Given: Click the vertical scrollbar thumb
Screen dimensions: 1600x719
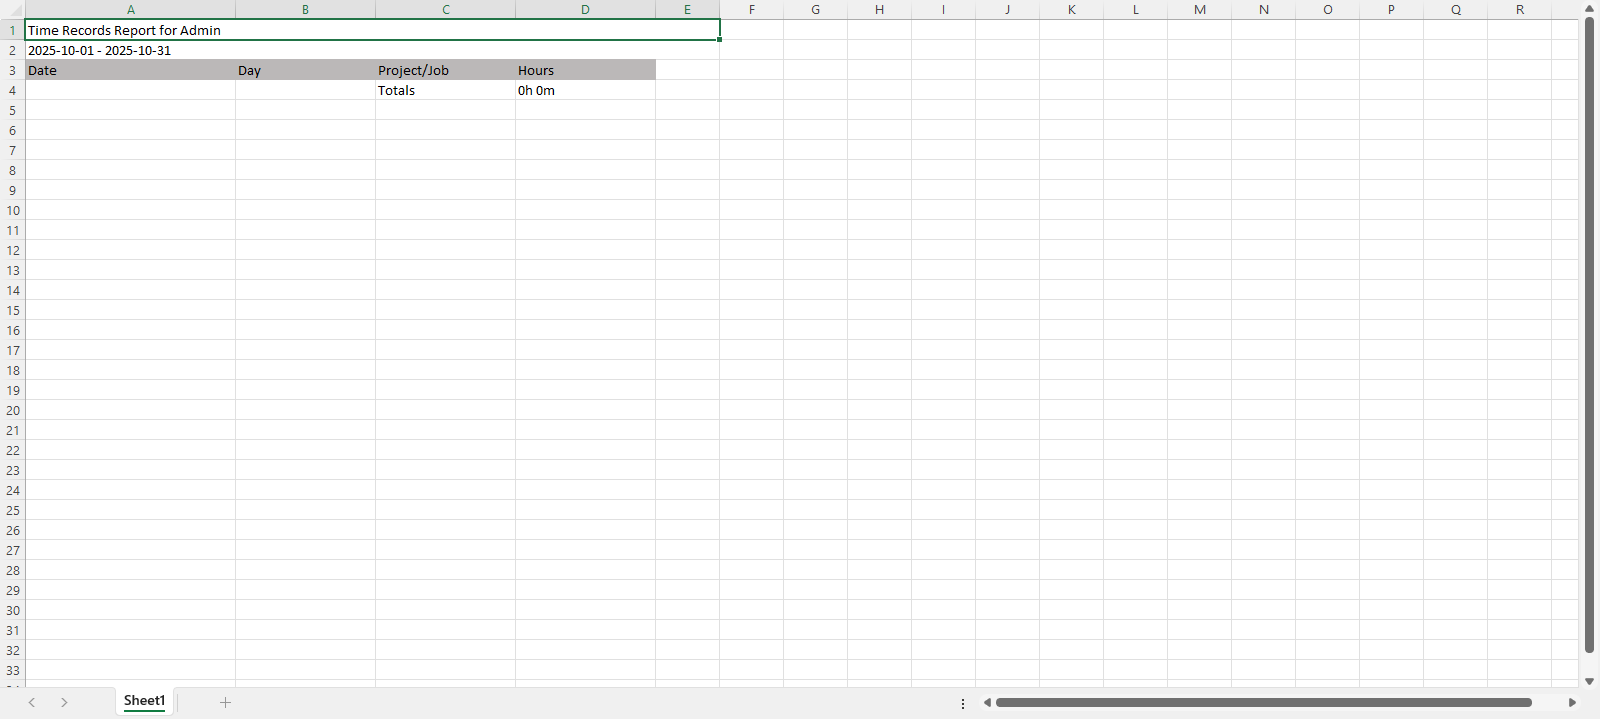Looking at the screenshot, I should [1589, 335].
